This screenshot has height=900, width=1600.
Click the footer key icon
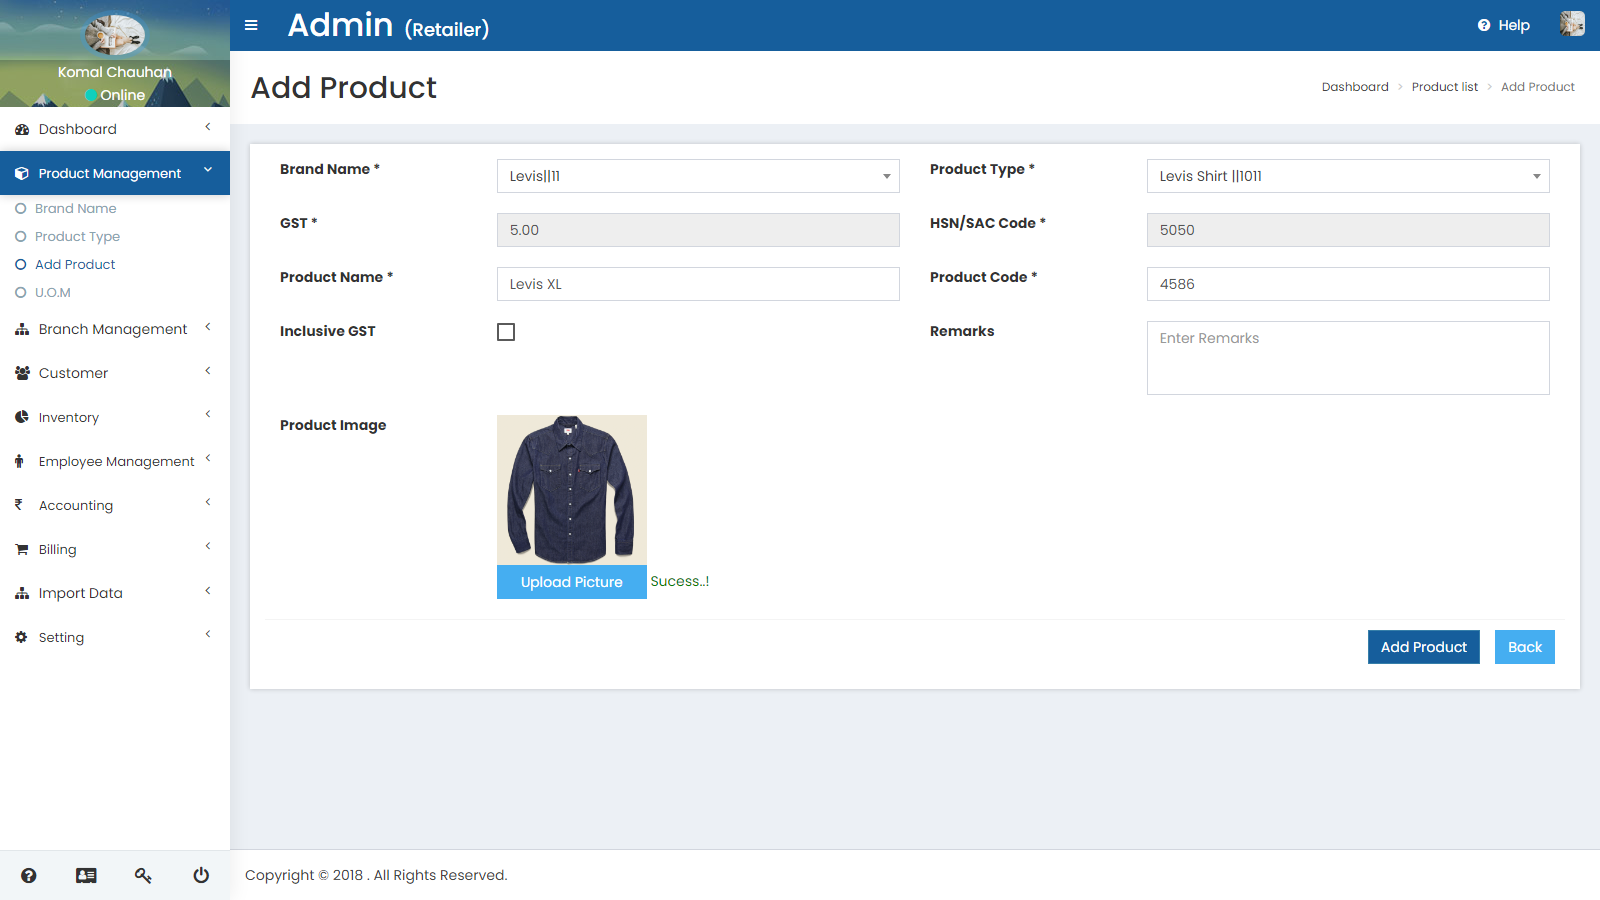tap(143, 875)
